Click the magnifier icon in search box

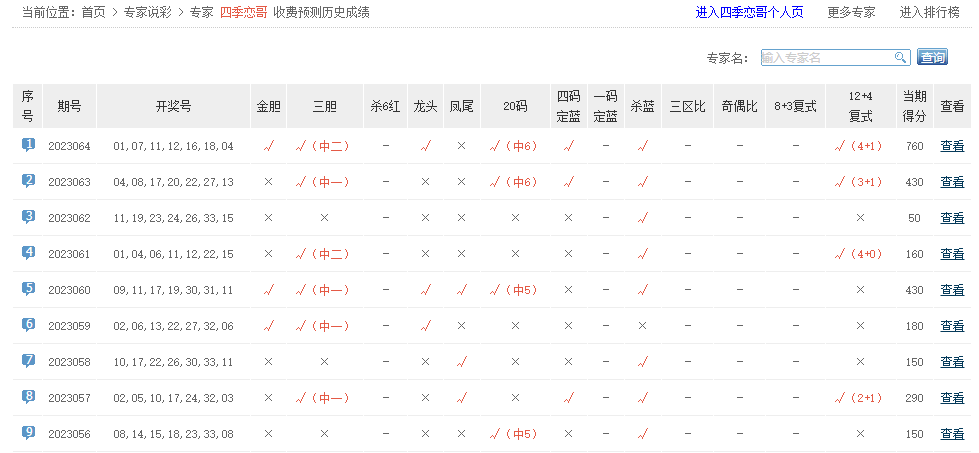[901, 58]
